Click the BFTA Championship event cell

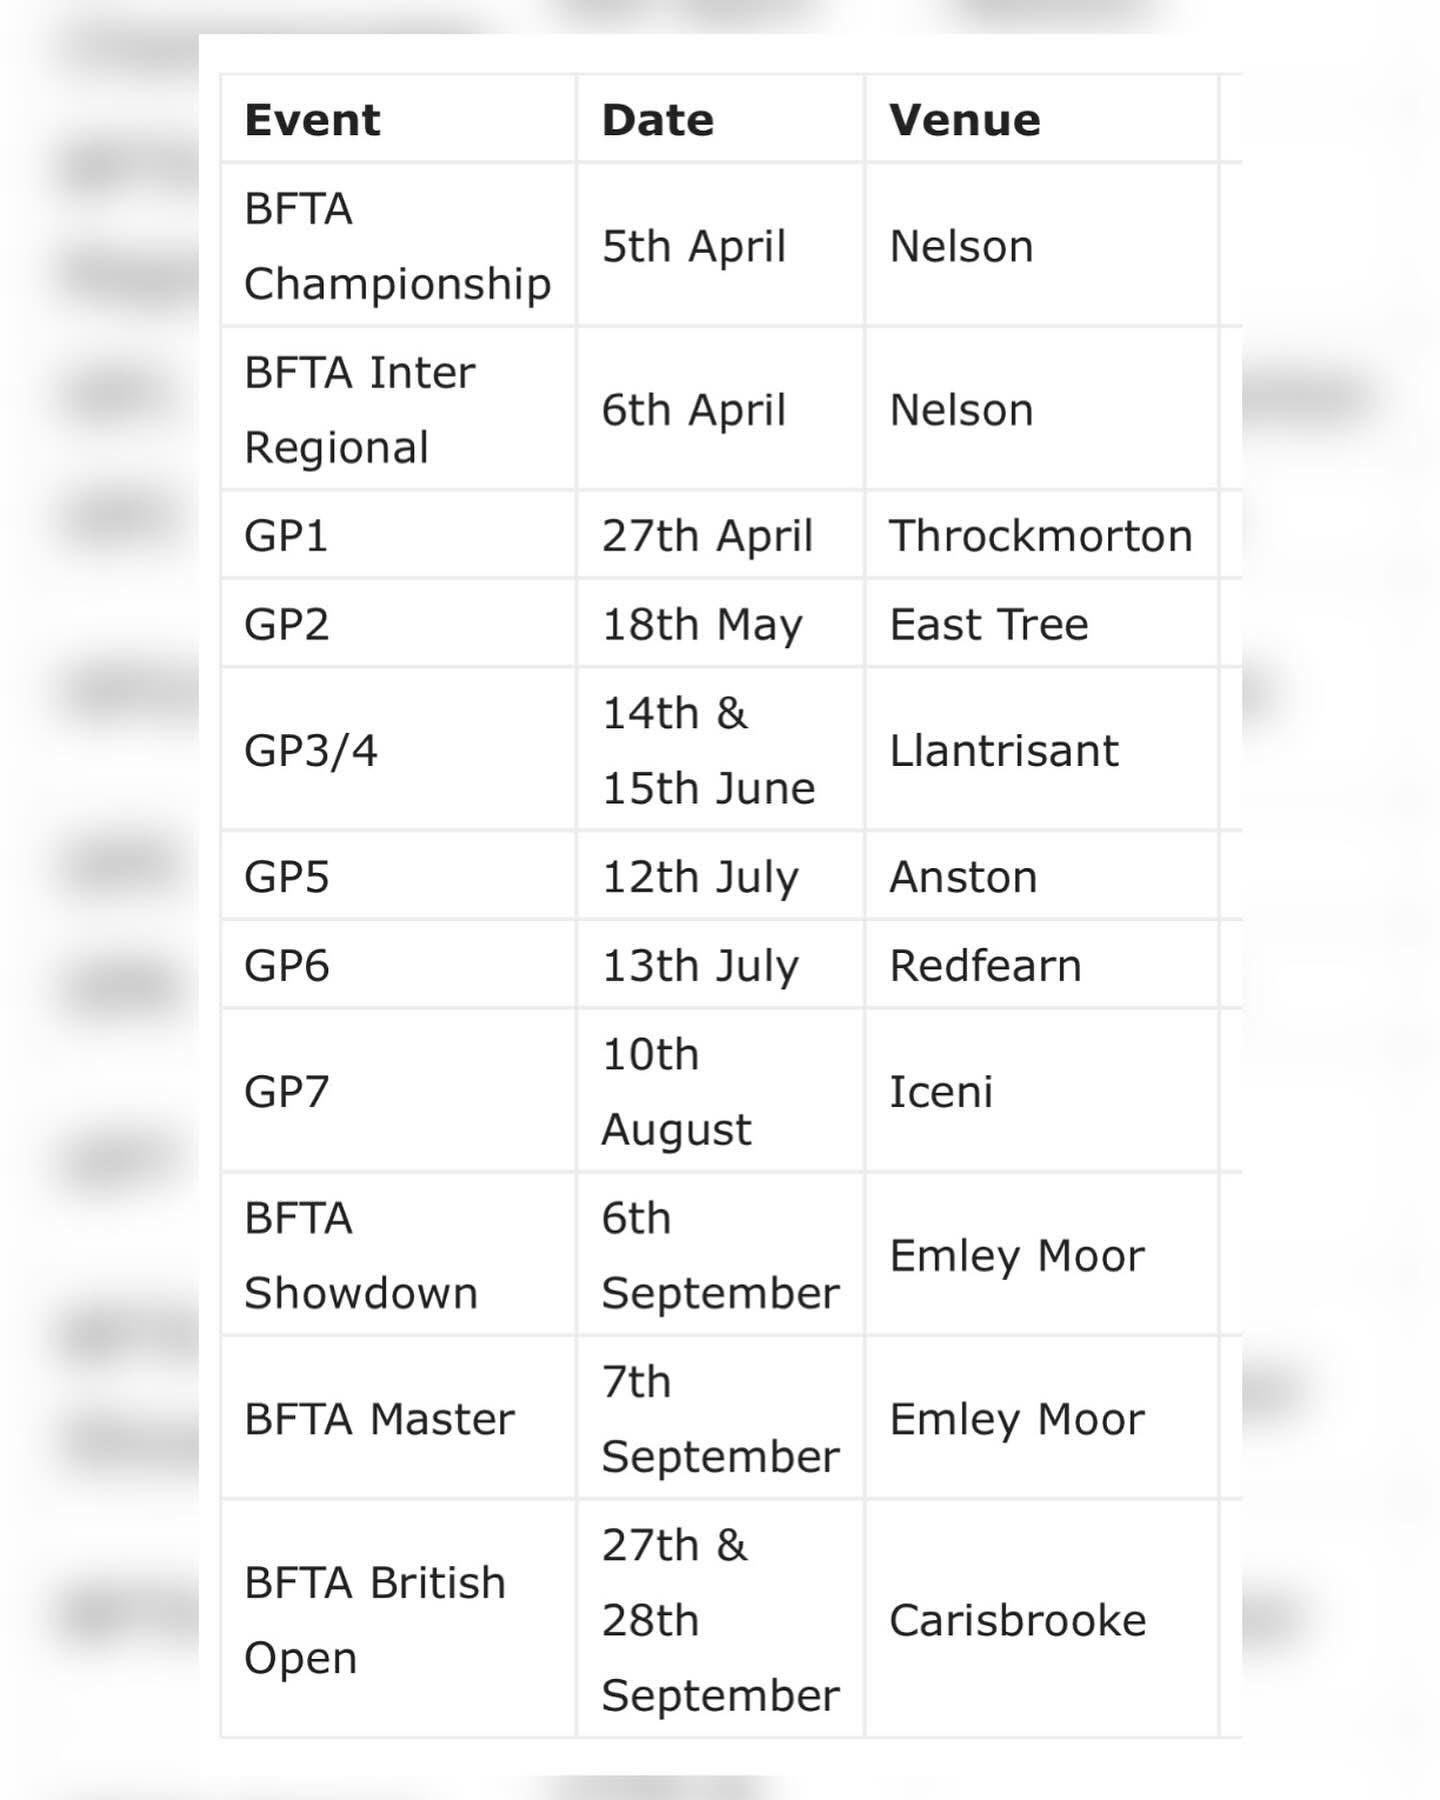[398, 245]
